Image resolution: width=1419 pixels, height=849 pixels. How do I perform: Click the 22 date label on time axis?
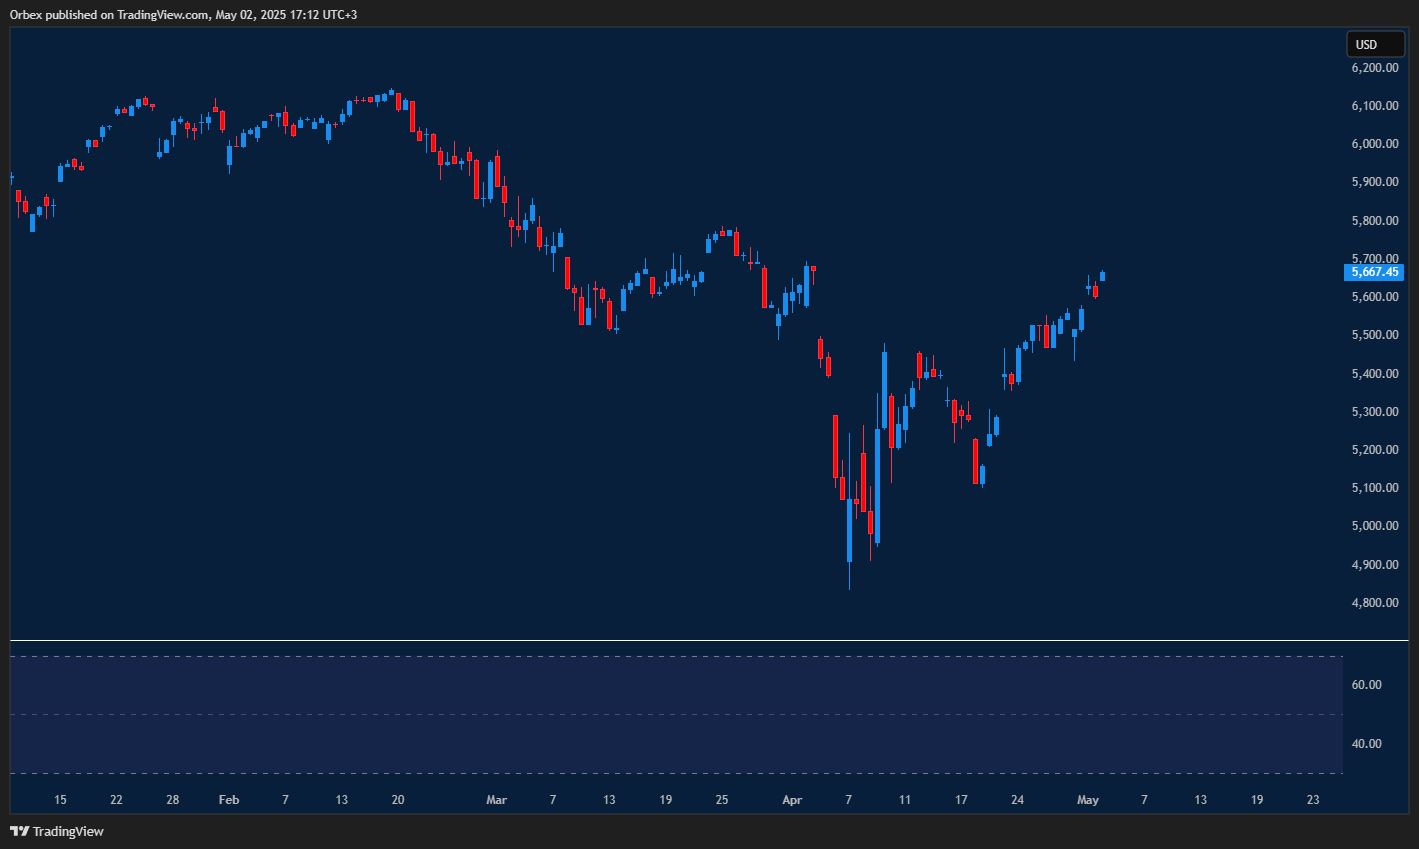116,800
